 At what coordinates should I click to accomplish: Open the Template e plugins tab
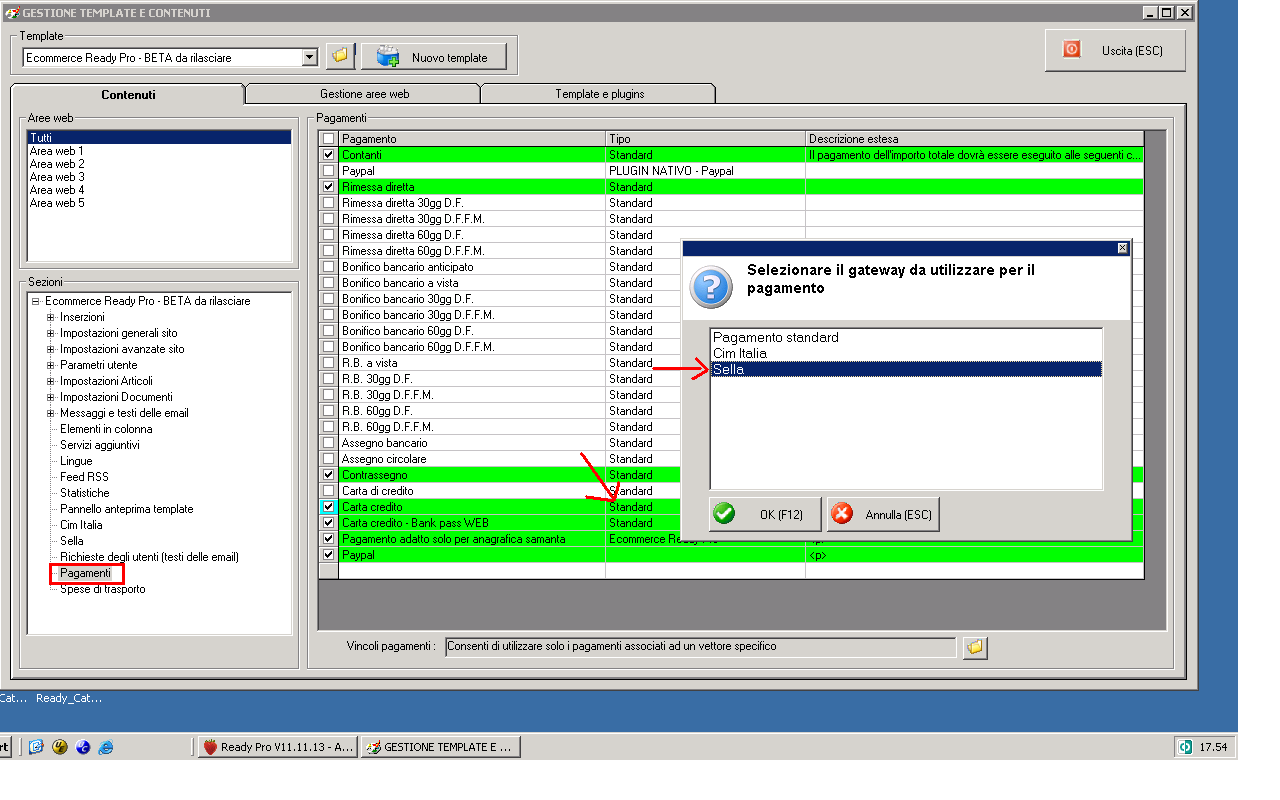[x=599, y=94]
